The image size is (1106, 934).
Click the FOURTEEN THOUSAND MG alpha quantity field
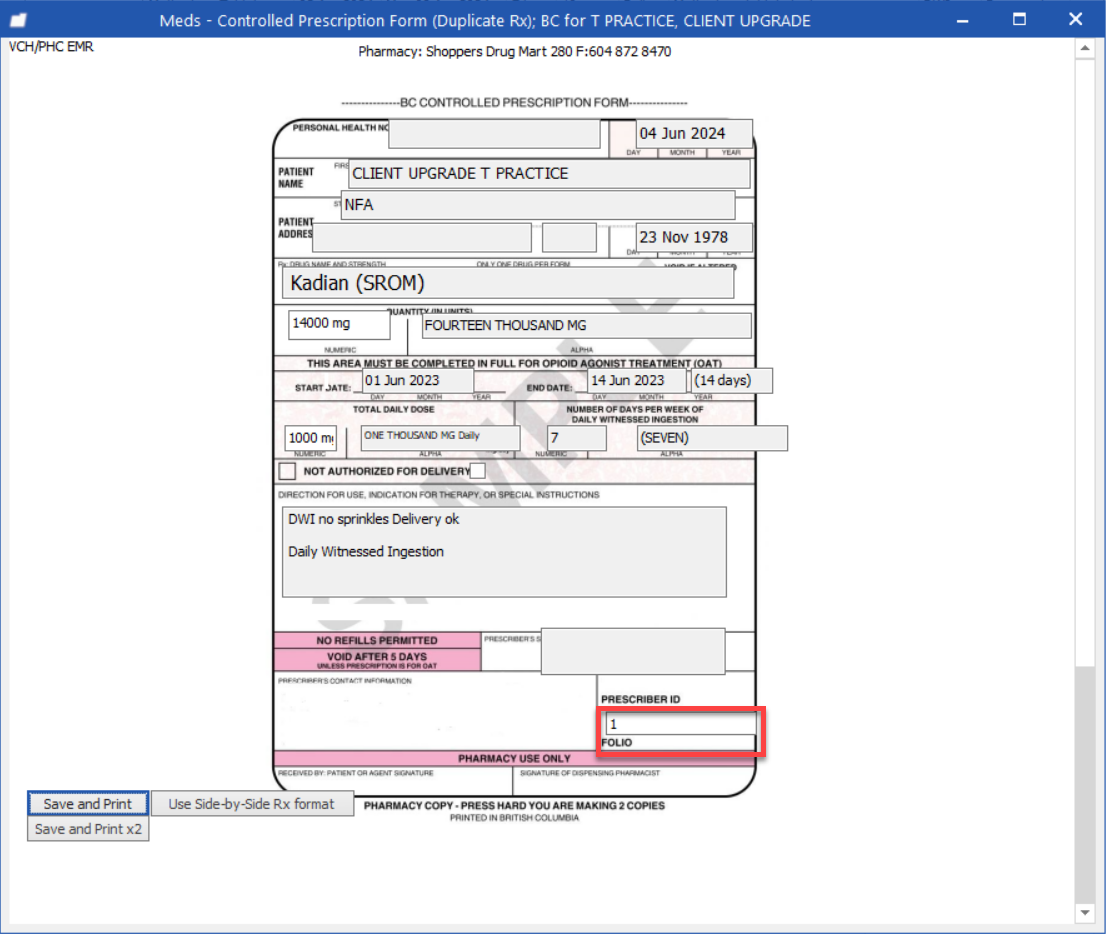[x=585, y=325]
